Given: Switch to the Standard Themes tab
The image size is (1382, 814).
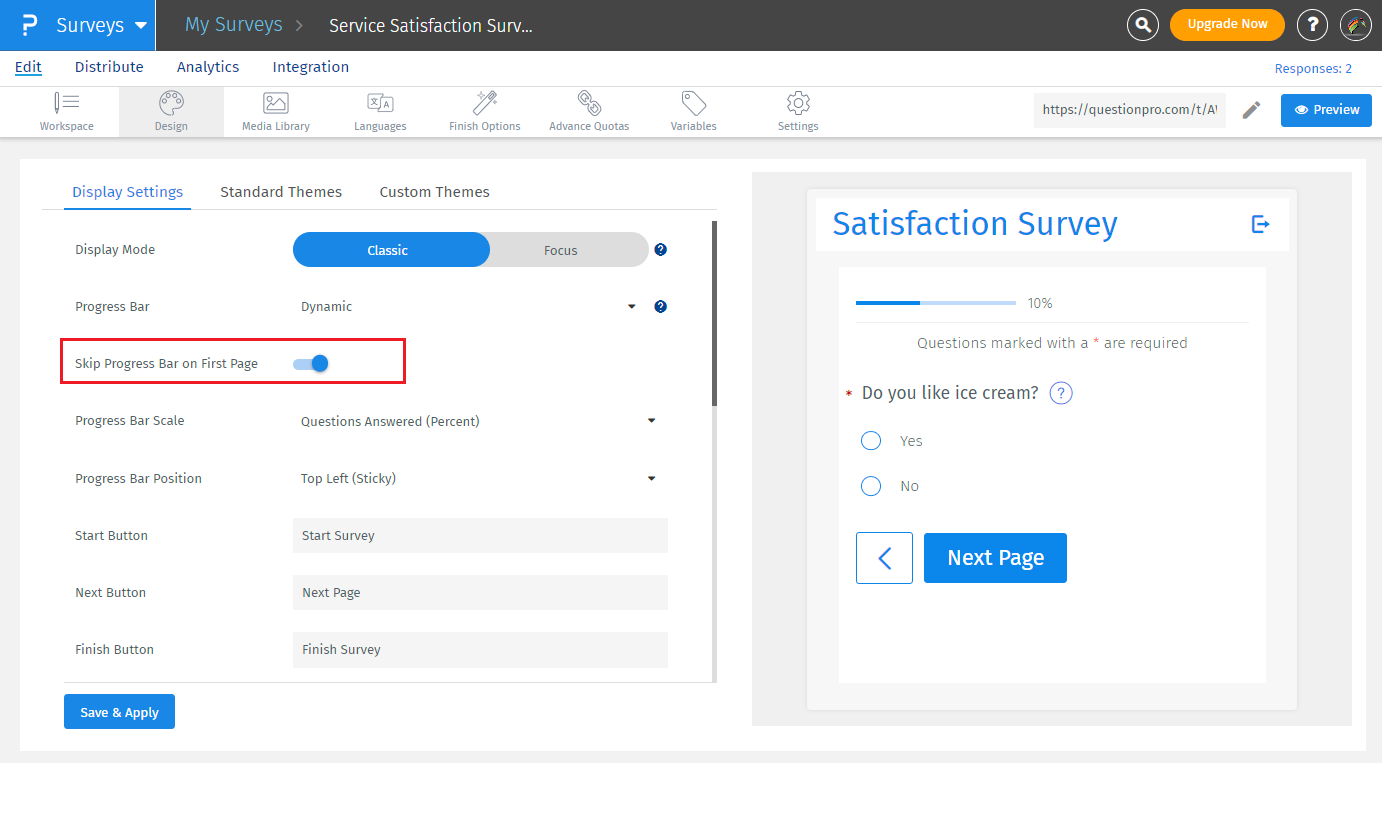Looking at the screenshot, I should (x=281, y=192).
